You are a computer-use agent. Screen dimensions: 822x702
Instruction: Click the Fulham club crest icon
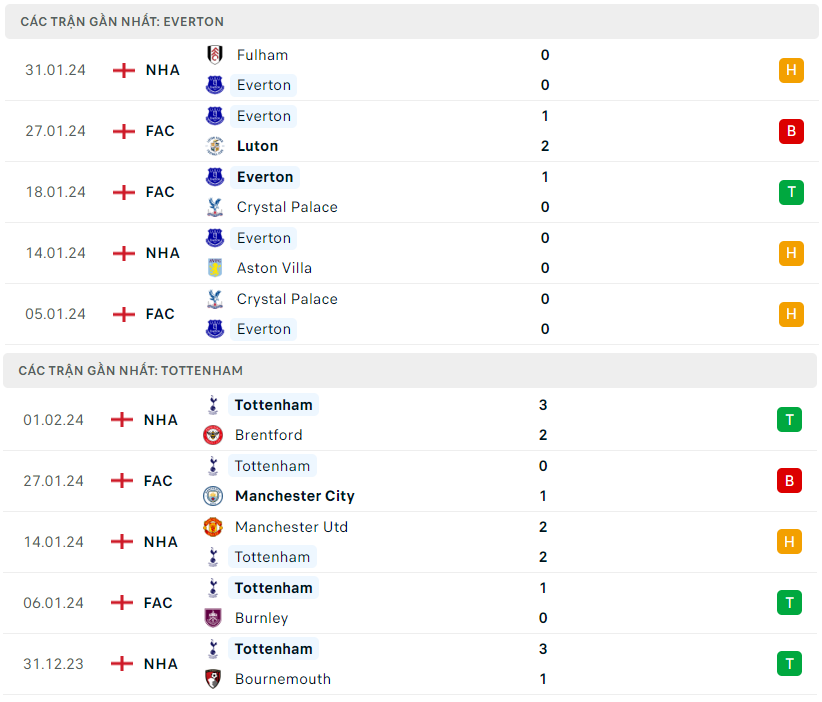[215, 55]
